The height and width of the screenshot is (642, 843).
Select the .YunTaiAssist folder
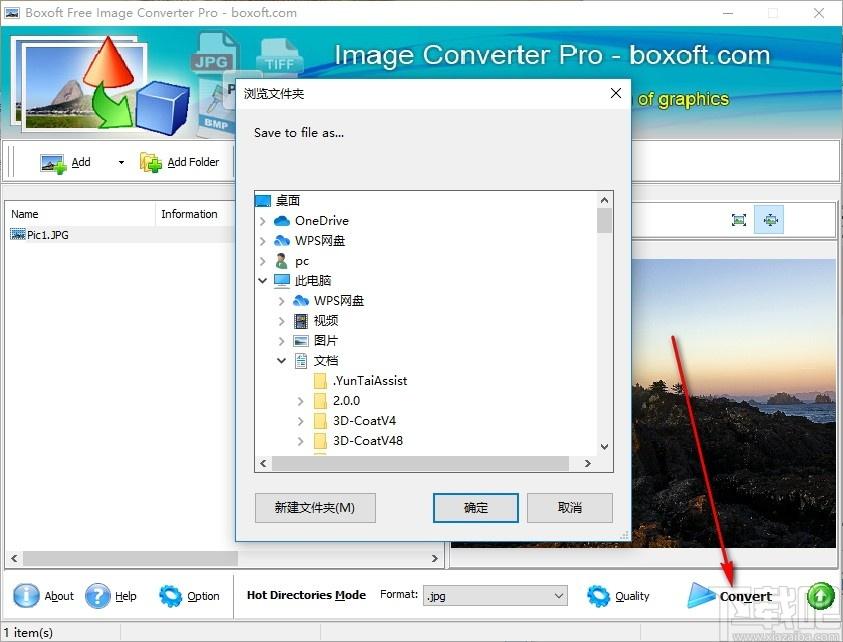(370, 381)
